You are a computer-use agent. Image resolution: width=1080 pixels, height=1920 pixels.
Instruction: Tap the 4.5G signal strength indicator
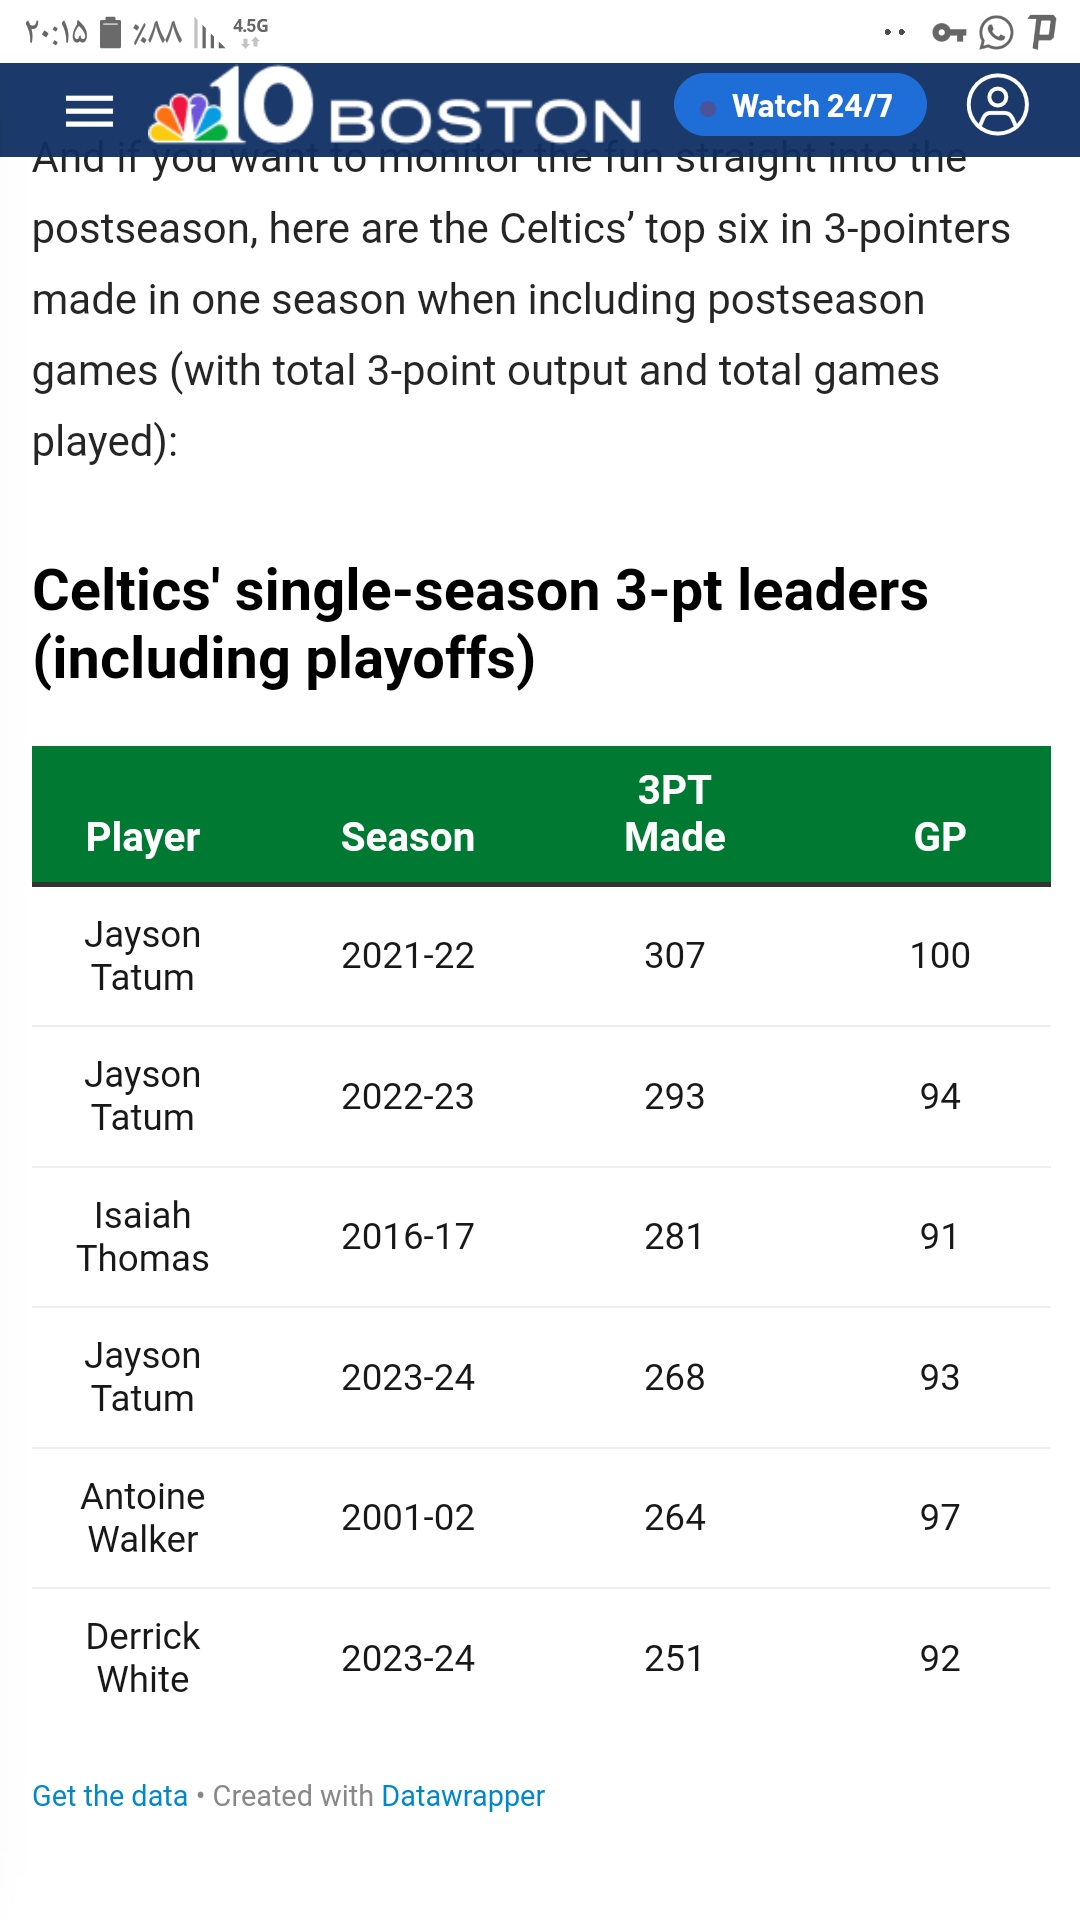230,33
